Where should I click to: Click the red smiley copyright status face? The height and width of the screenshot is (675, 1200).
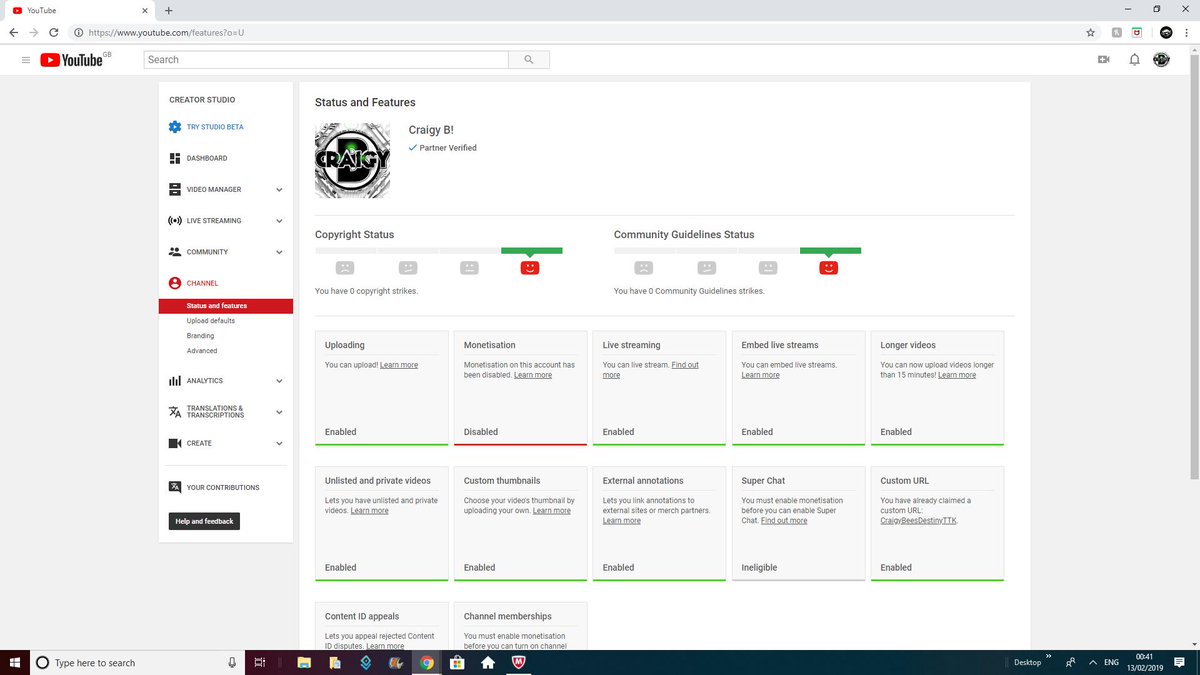point(530,268)
